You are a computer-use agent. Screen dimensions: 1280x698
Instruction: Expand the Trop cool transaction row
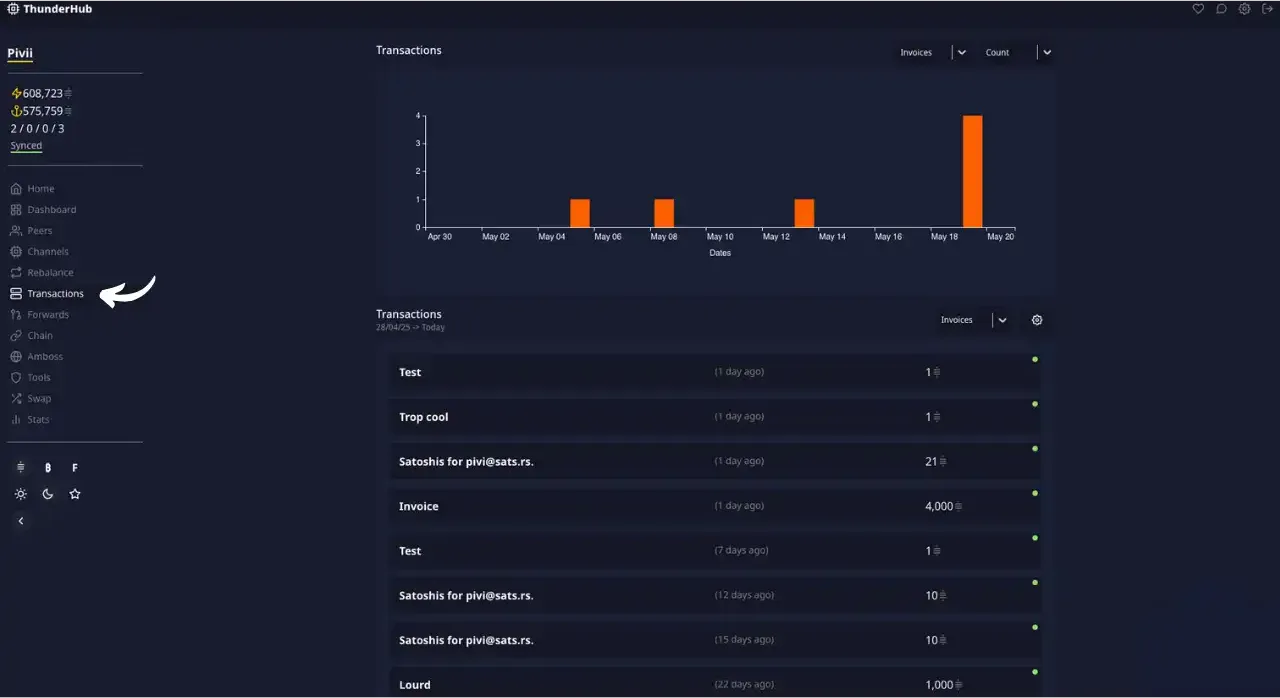pyautogui.click(x=715, y=417)
